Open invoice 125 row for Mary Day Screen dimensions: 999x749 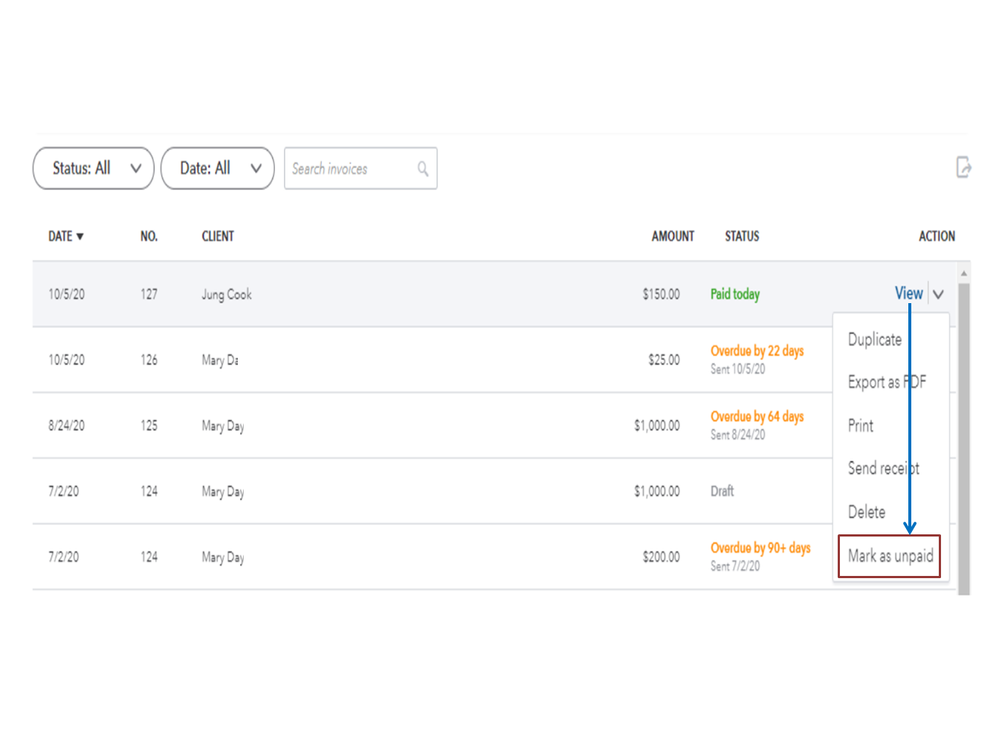coord(400,426)
